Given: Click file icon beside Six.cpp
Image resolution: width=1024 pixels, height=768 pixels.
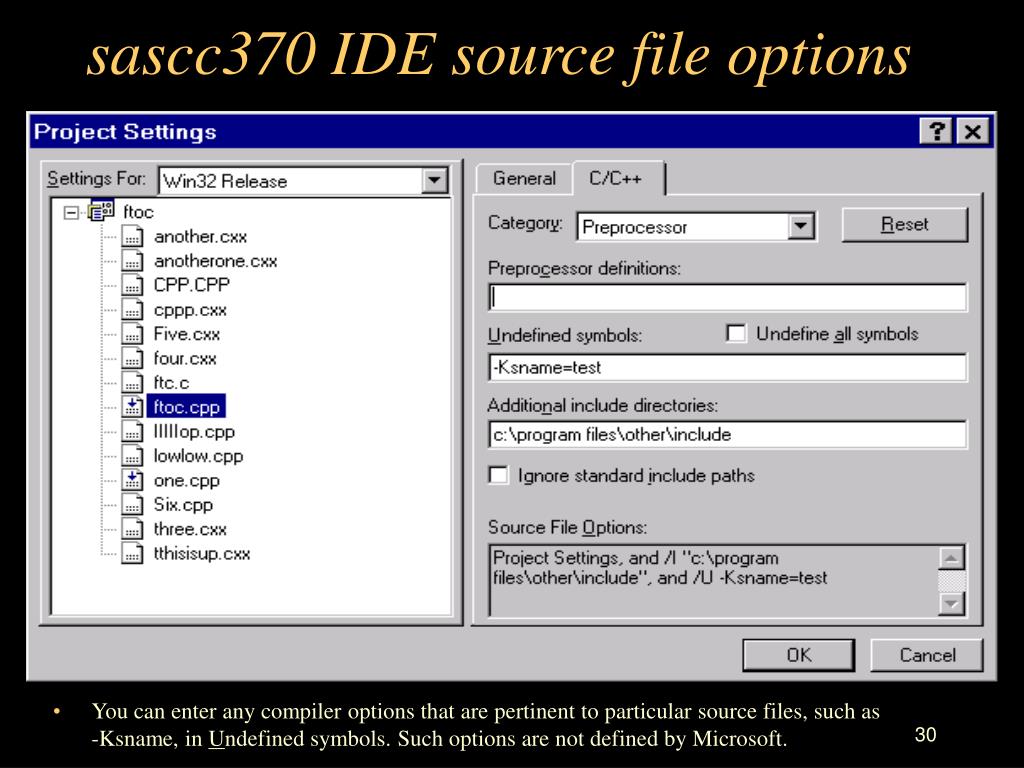Looking at the screenshot, I should coord(132,505).
